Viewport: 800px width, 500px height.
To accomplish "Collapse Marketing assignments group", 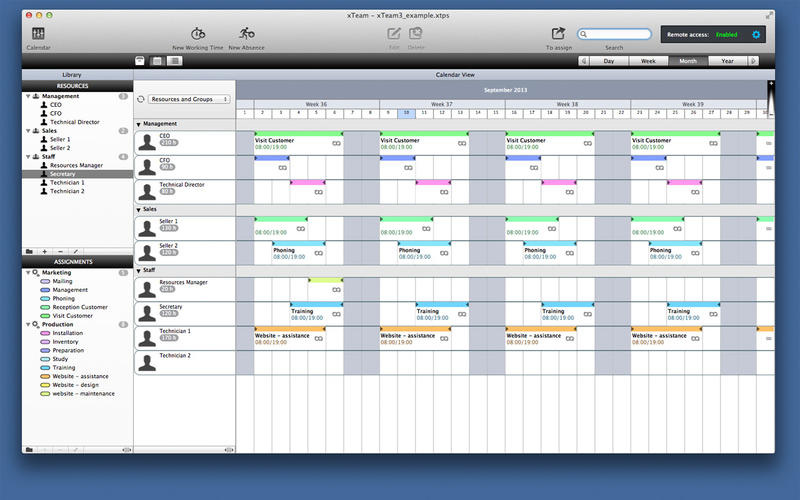I will pyautogui.click(x=28, y=273).
